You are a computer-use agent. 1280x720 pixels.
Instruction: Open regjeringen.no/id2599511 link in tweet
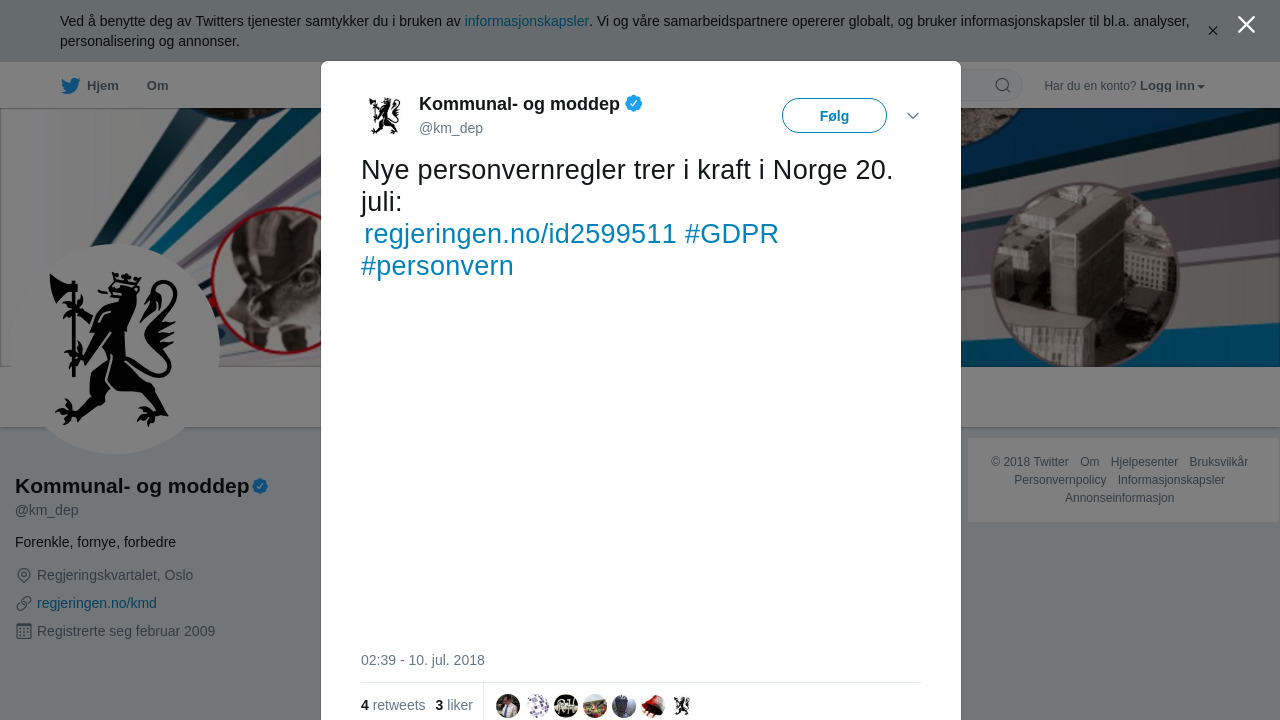tap(520, 234)
